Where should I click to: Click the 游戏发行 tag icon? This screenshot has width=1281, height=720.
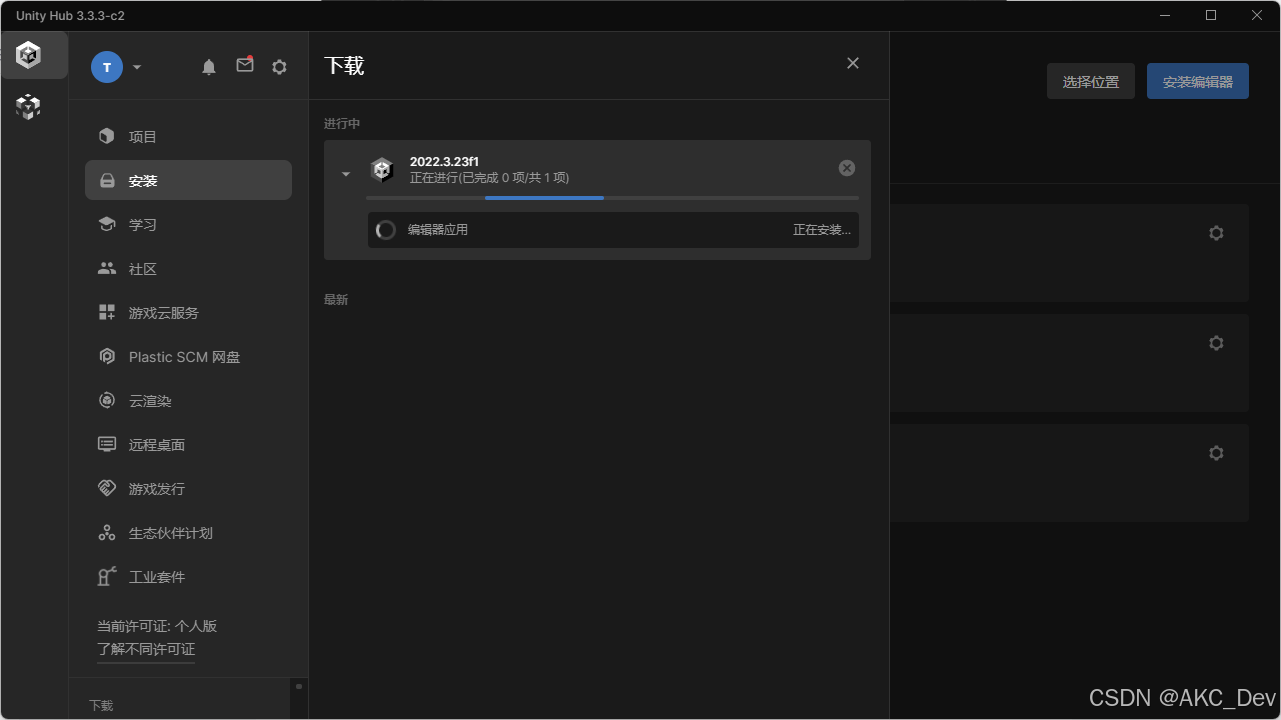coord(107,488)
